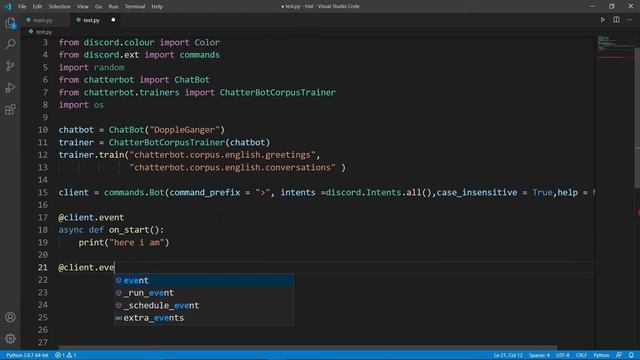Click '@client.event' decorator on line 17
640x360 pixels.
91,217
